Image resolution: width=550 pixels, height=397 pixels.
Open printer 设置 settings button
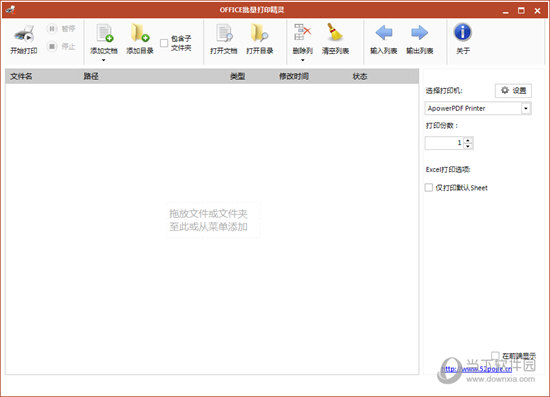coord(514,90)
